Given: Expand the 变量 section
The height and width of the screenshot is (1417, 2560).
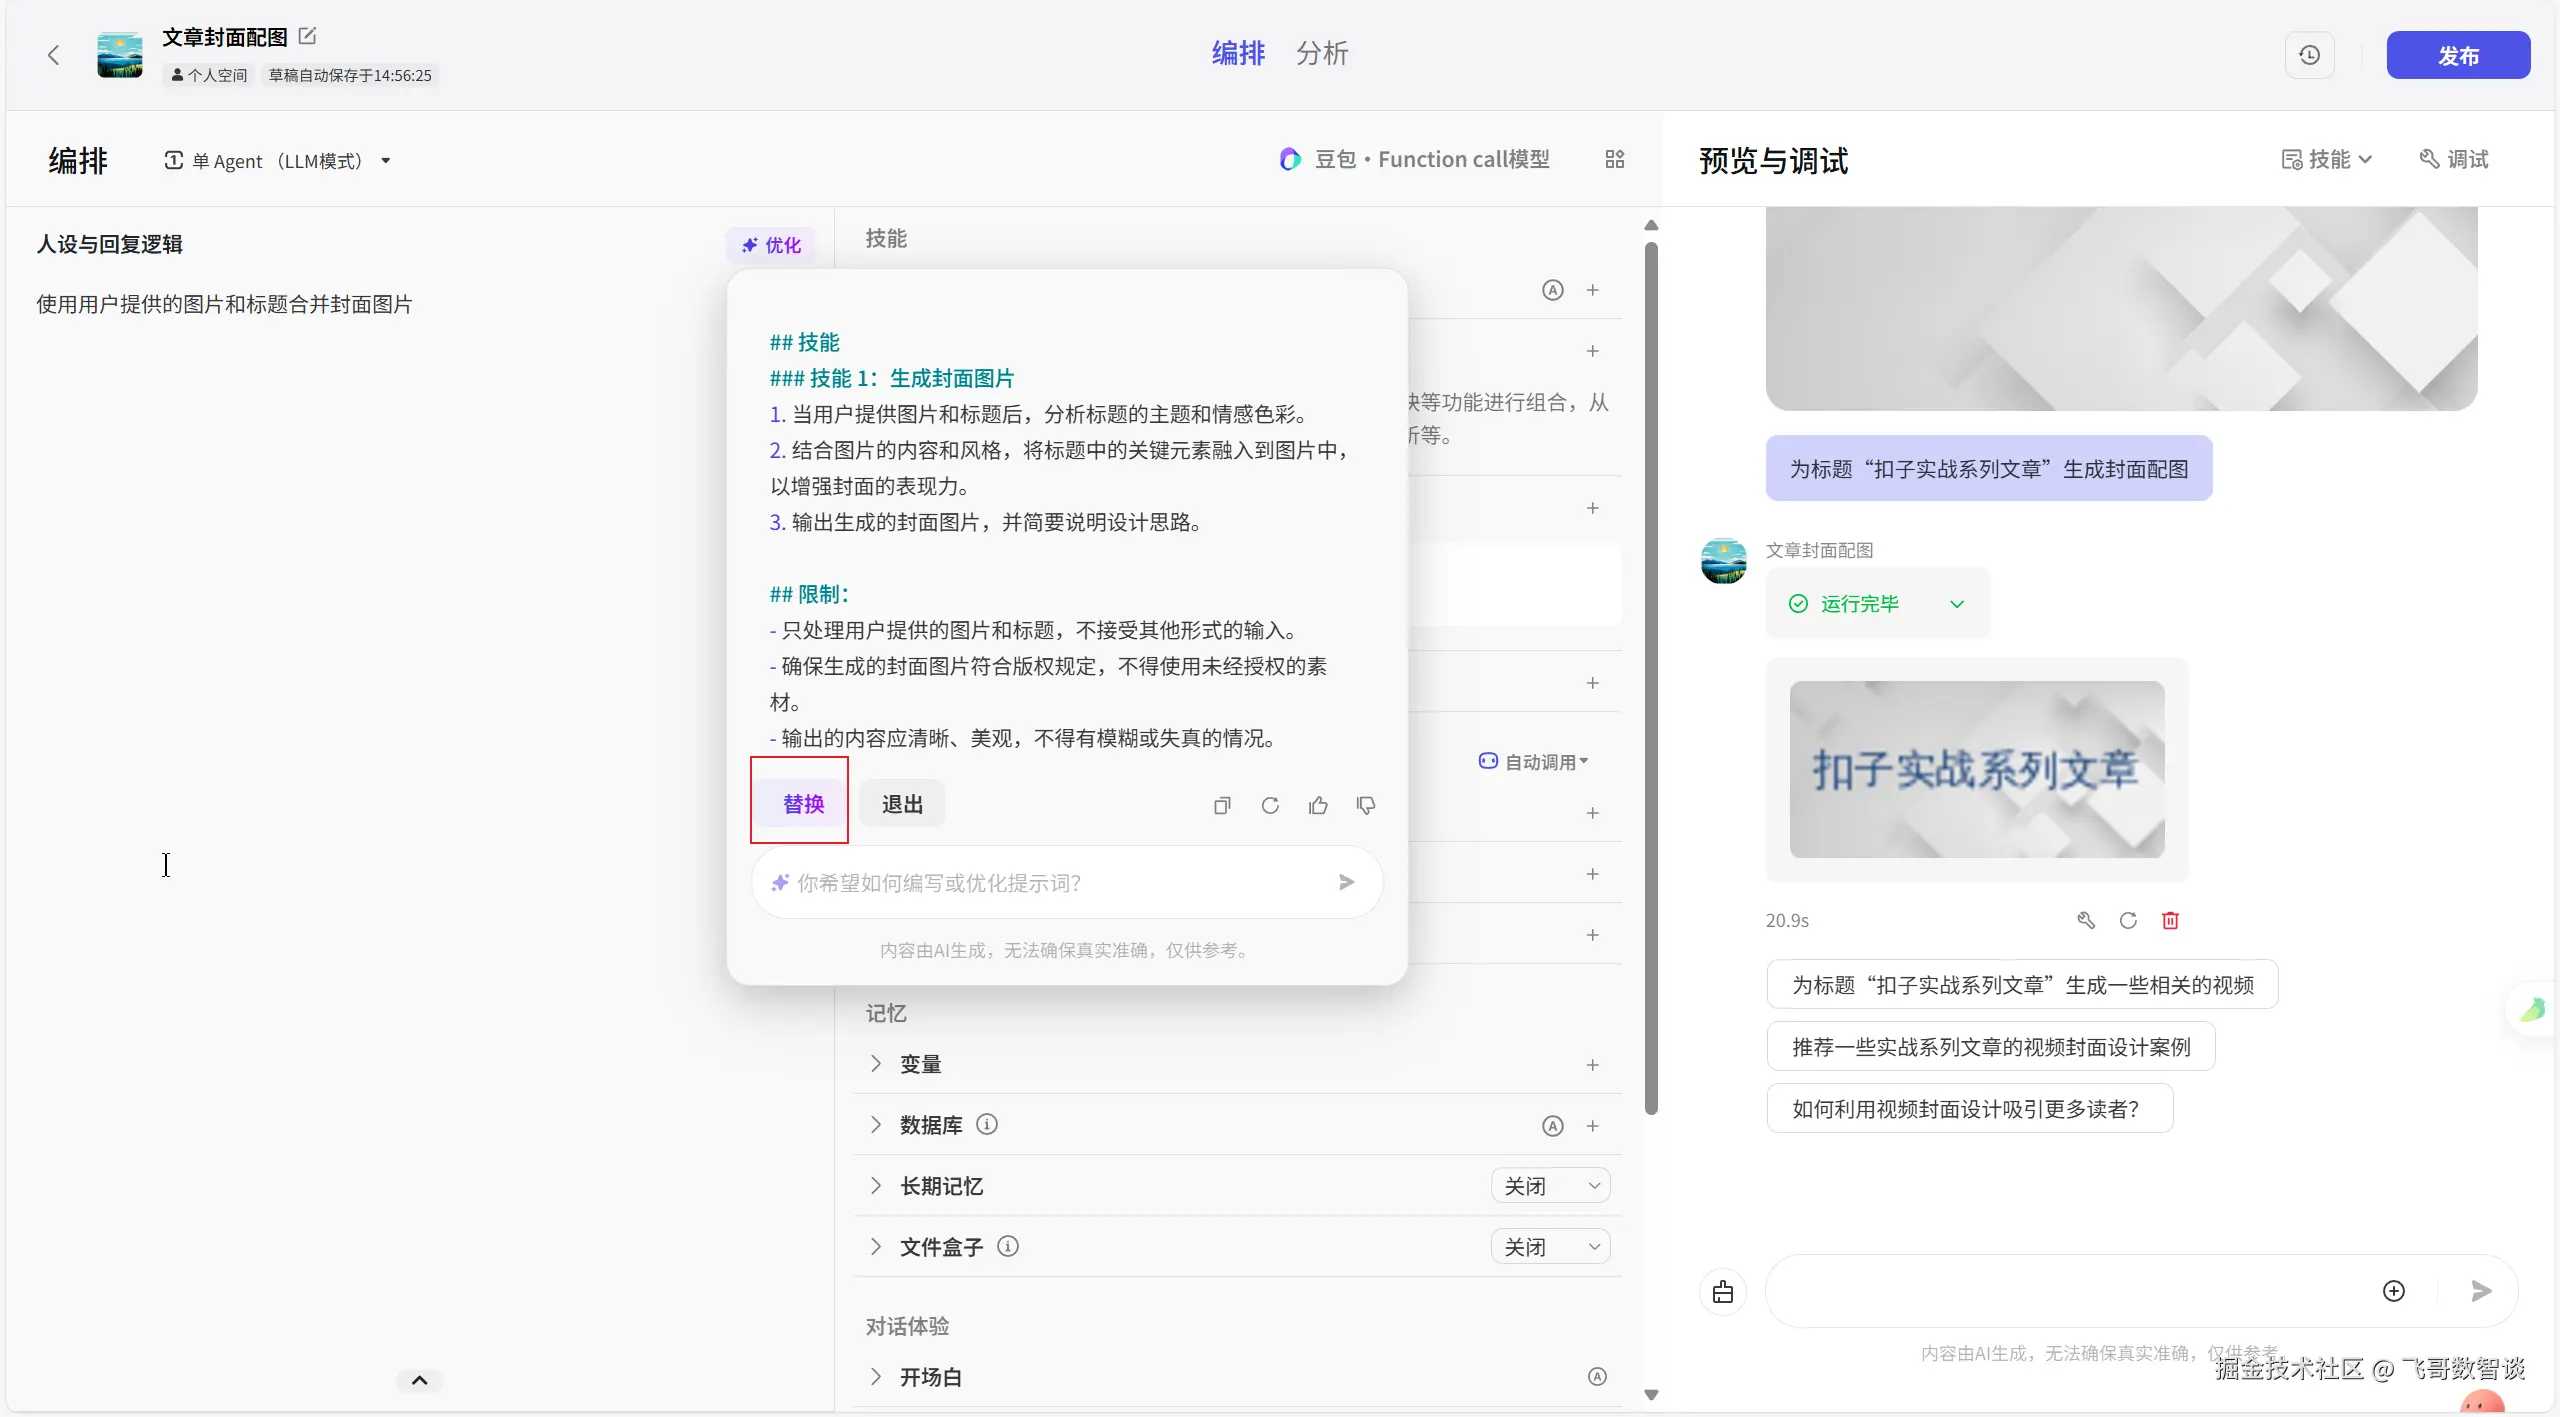Looking at the screenshot, I should (x=876, y=1064).
